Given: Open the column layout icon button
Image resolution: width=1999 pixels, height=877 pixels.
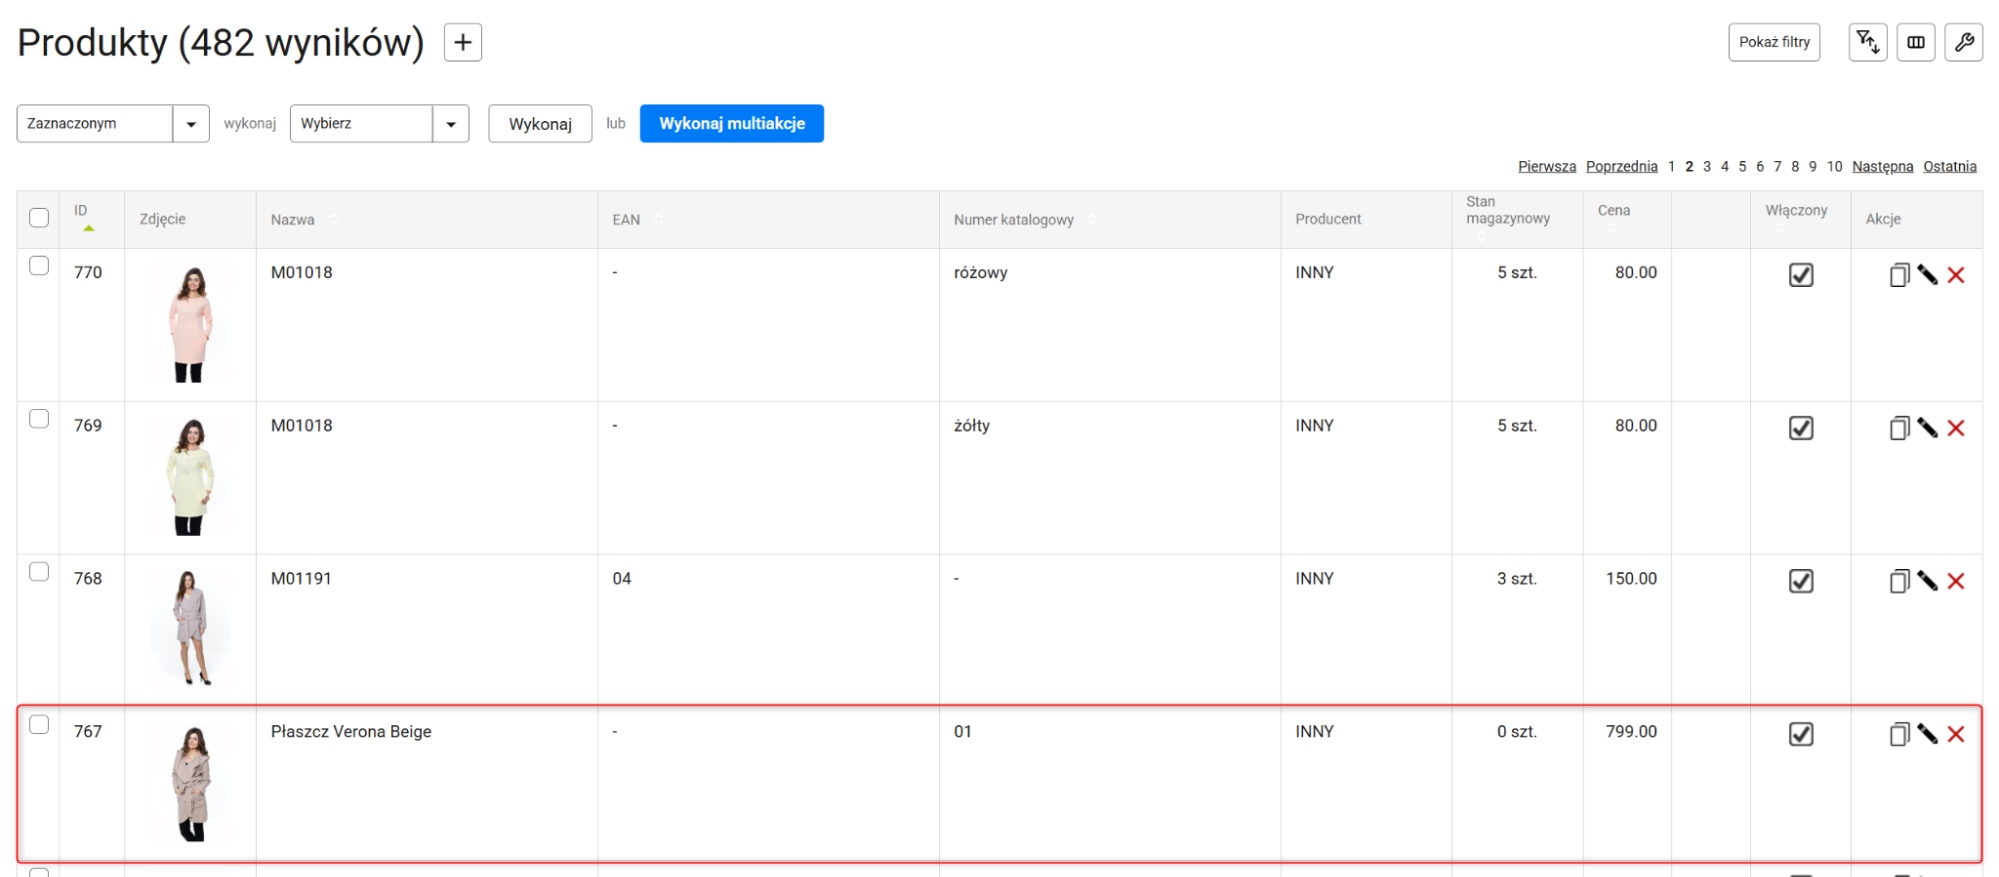Looking at the screenshot, I should coord(1915,42).
